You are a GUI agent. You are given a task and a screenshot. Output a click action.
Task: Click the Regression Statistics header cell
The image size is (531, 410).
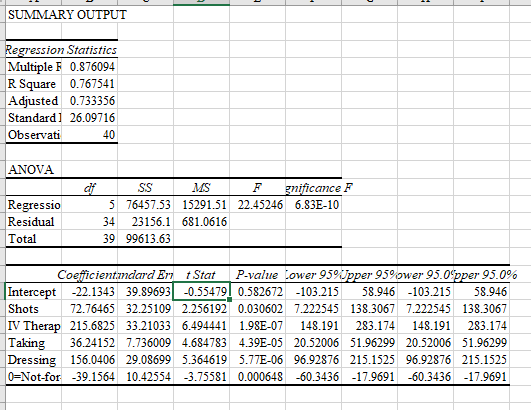[x=62, y=50]
